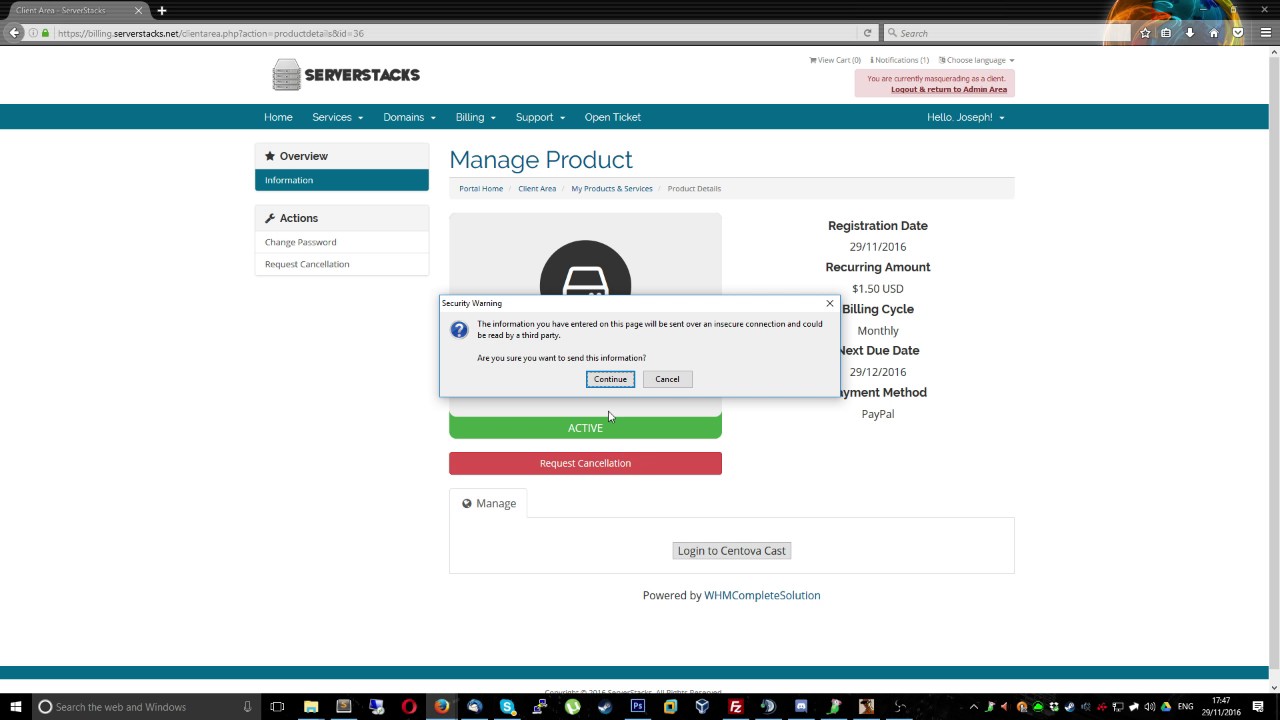Image resolution: width=1280 pixels, height=720 pixels.
Task: Open the Client Area breadcrumb link
Action: [537, 188]
